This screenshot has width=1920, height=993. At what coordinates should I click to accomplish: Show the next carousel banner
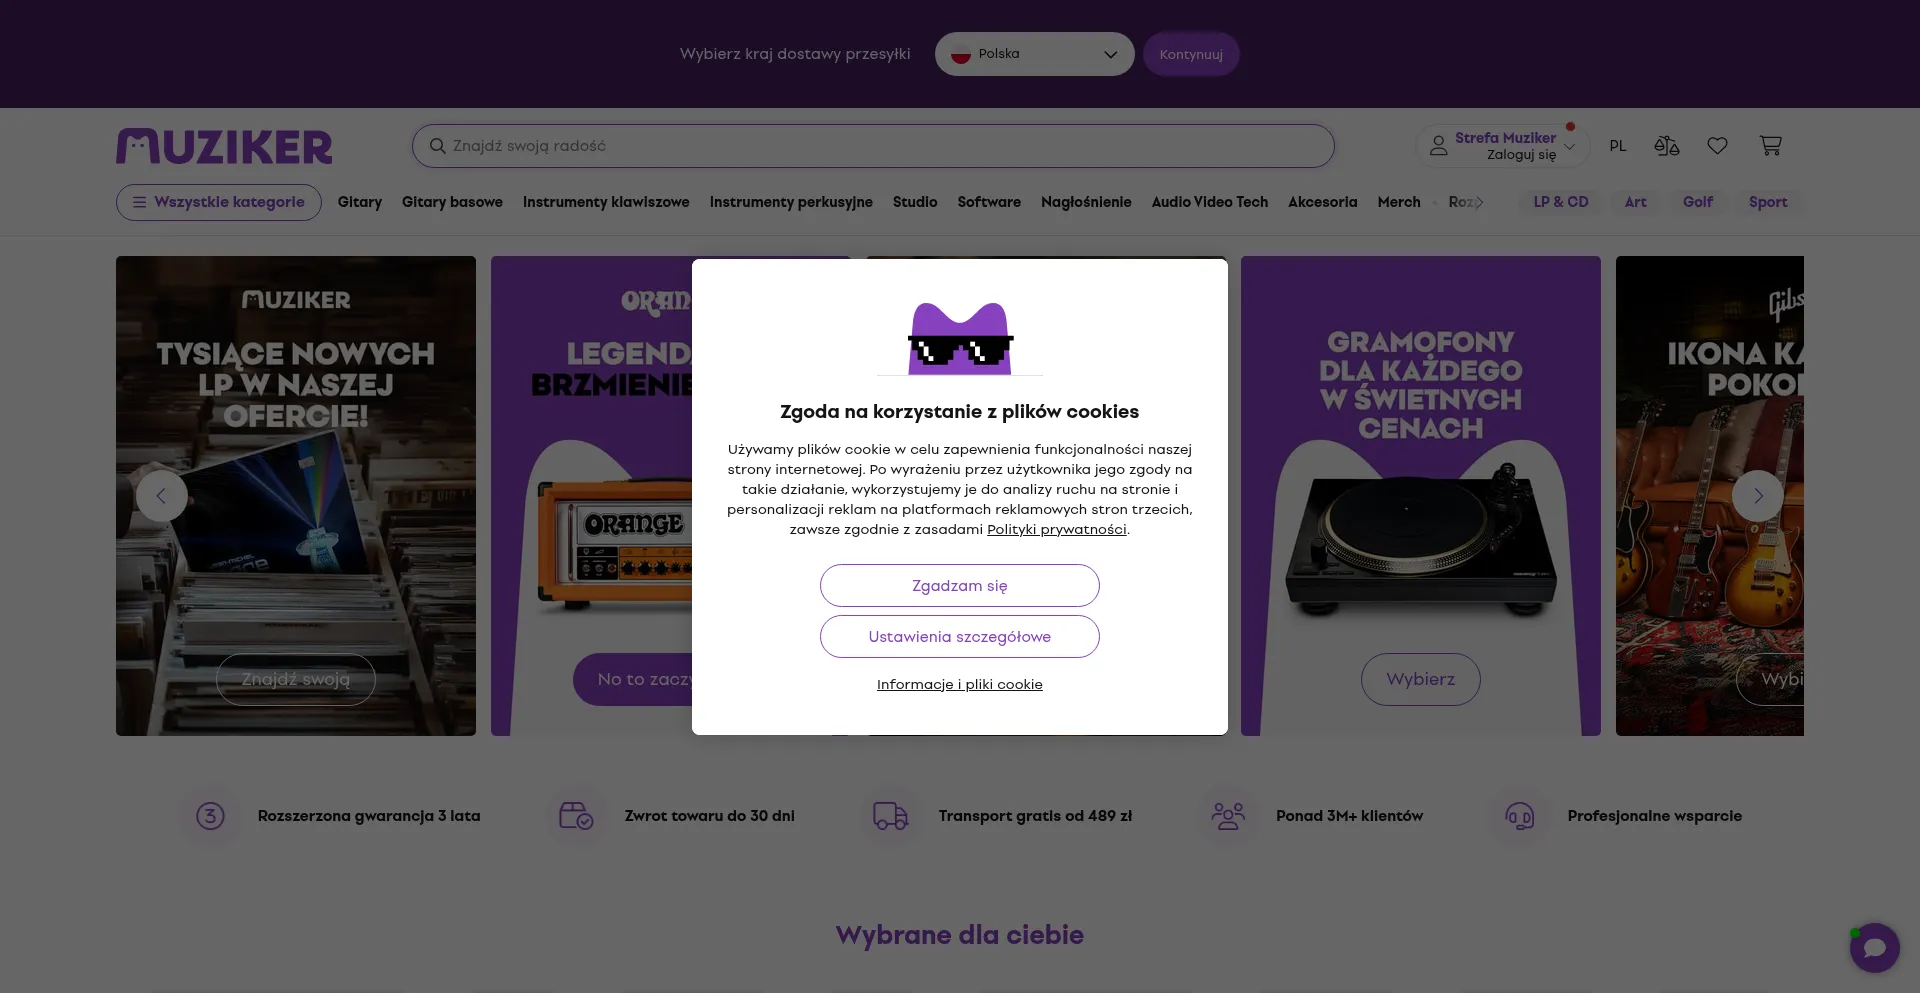pyautogui.click(x=1757, y=496)
